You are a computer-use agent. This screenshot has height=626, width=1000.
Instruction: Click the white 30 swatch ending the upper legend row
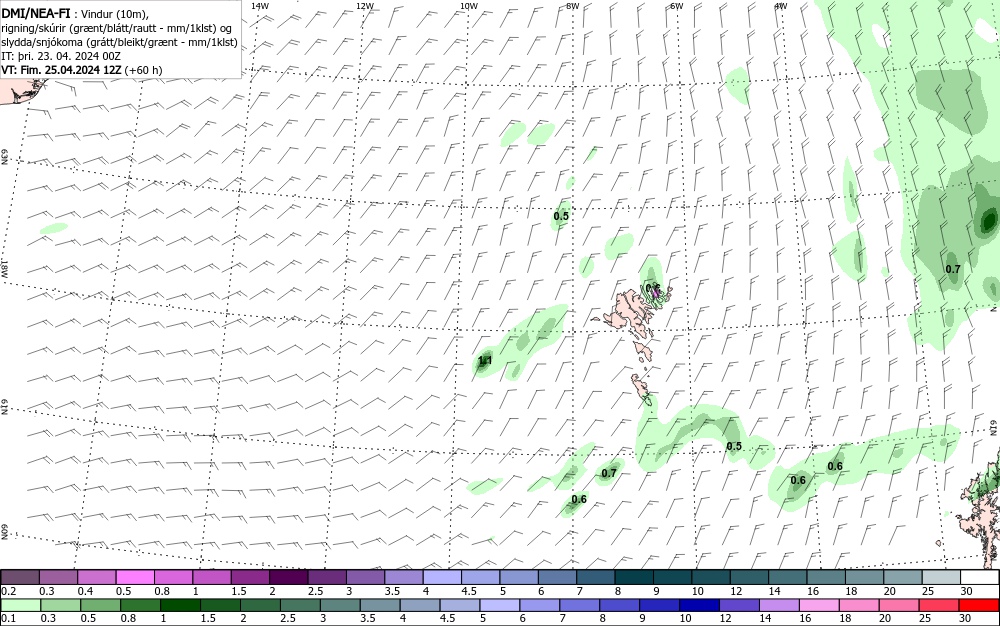point(980,578)
